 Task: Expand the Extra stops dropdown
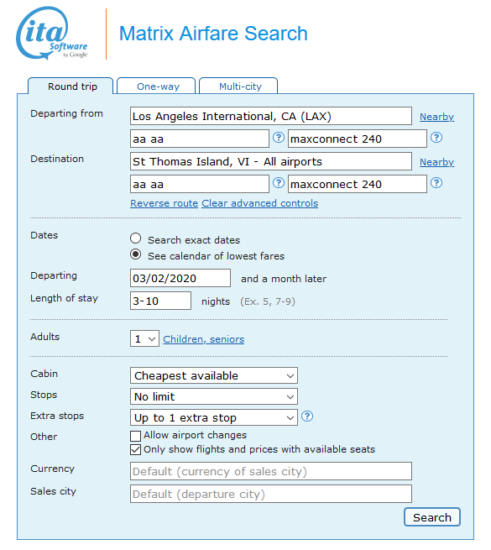(214, 418)
